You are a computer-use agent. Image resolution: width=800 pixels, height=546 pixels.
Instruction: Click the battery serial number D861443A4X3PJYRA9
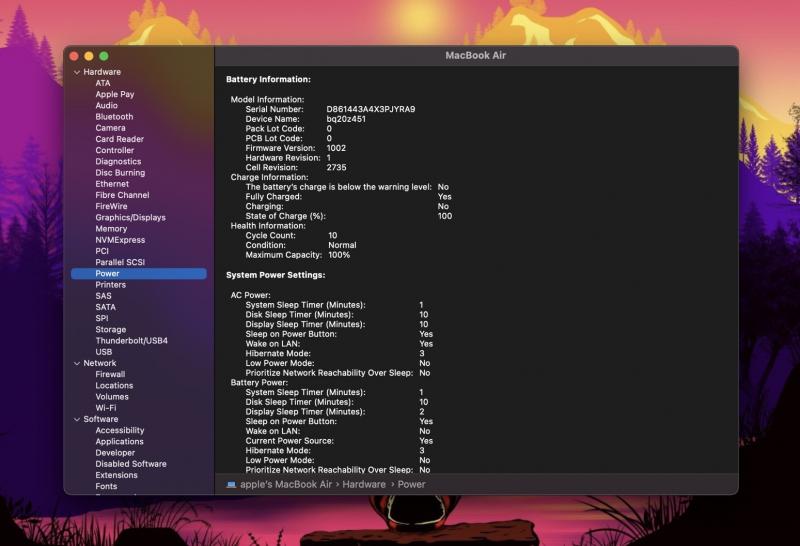(x=371, y=110)
